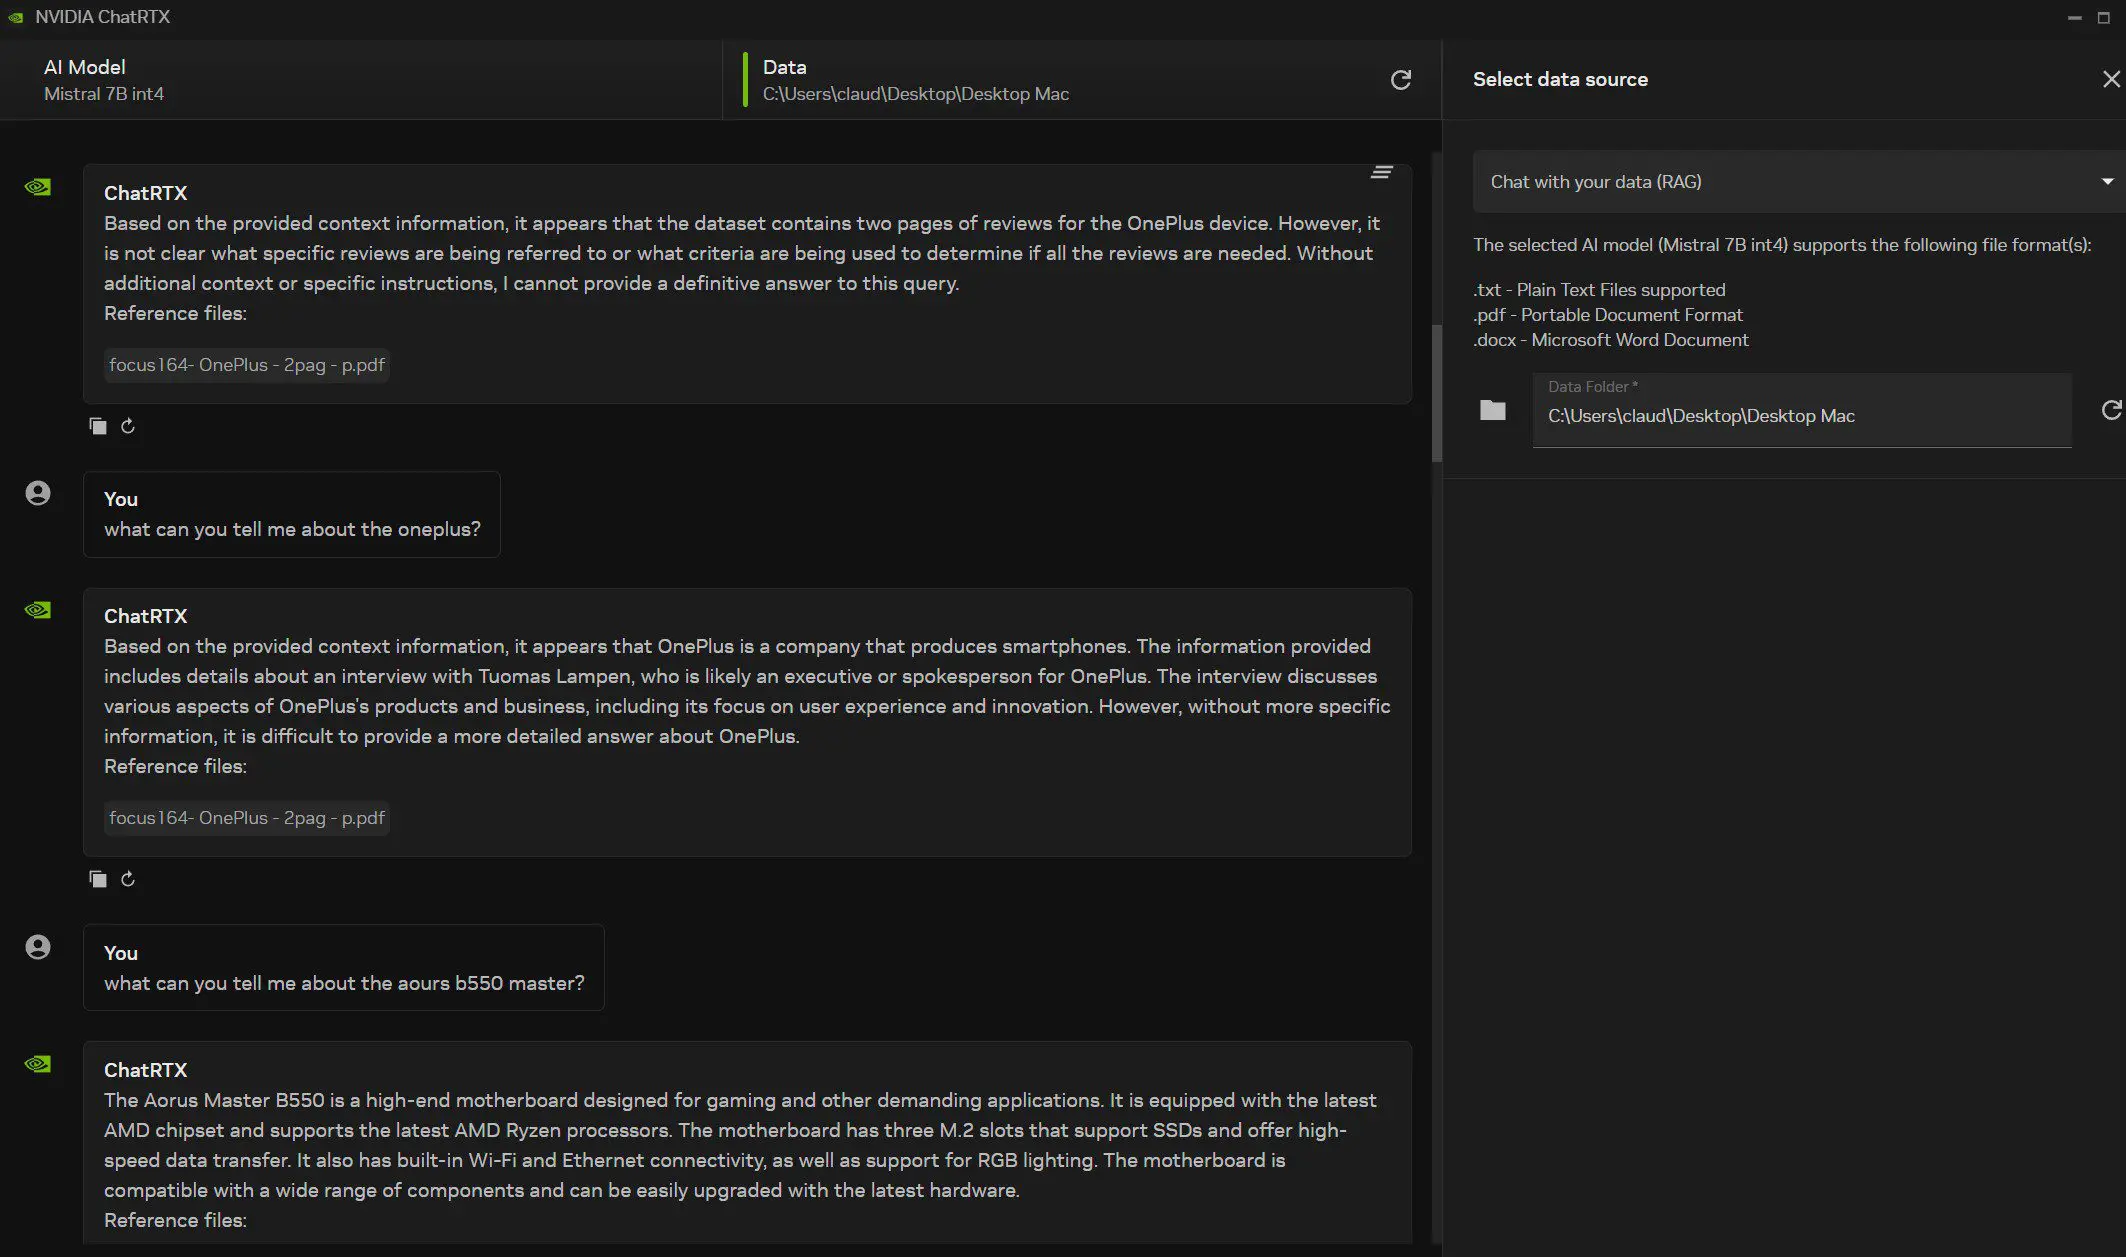Regenerate the reply about two pages of reviews
Screen dimensions: 2126x1257
[128, 426]
